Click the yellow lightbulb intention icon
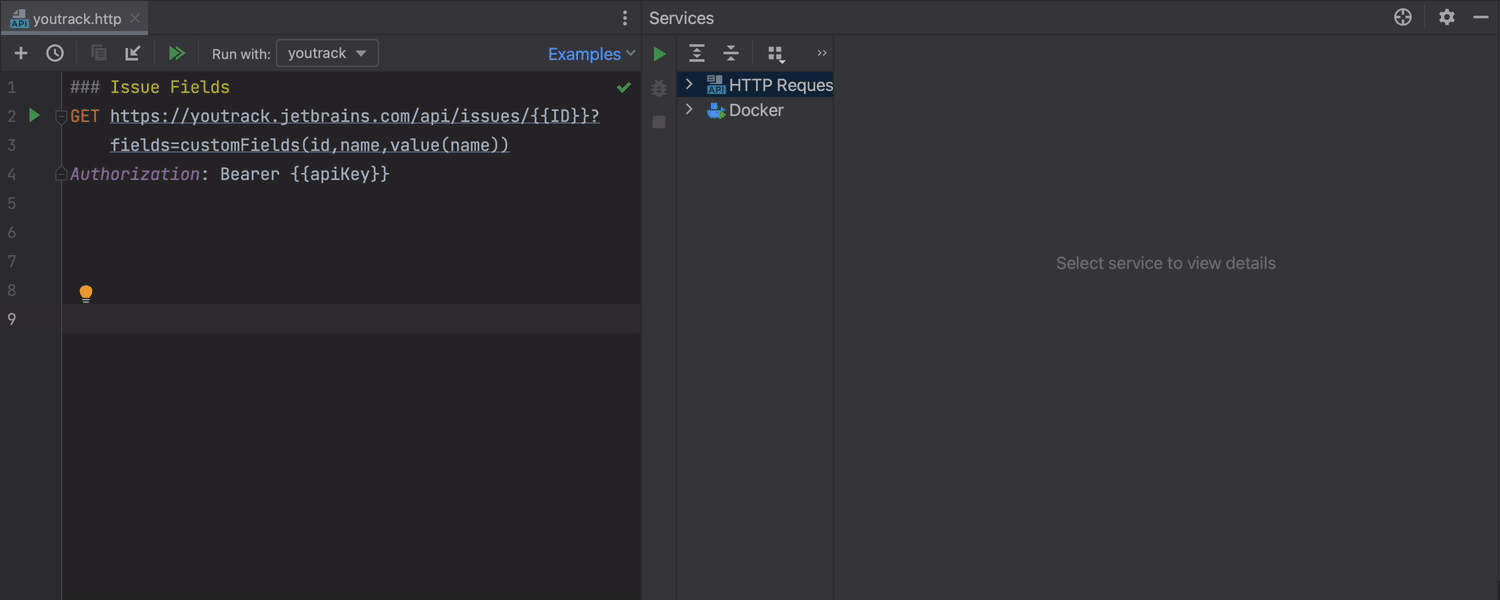This screenshot has height=600, width=1500. point(86,293)
